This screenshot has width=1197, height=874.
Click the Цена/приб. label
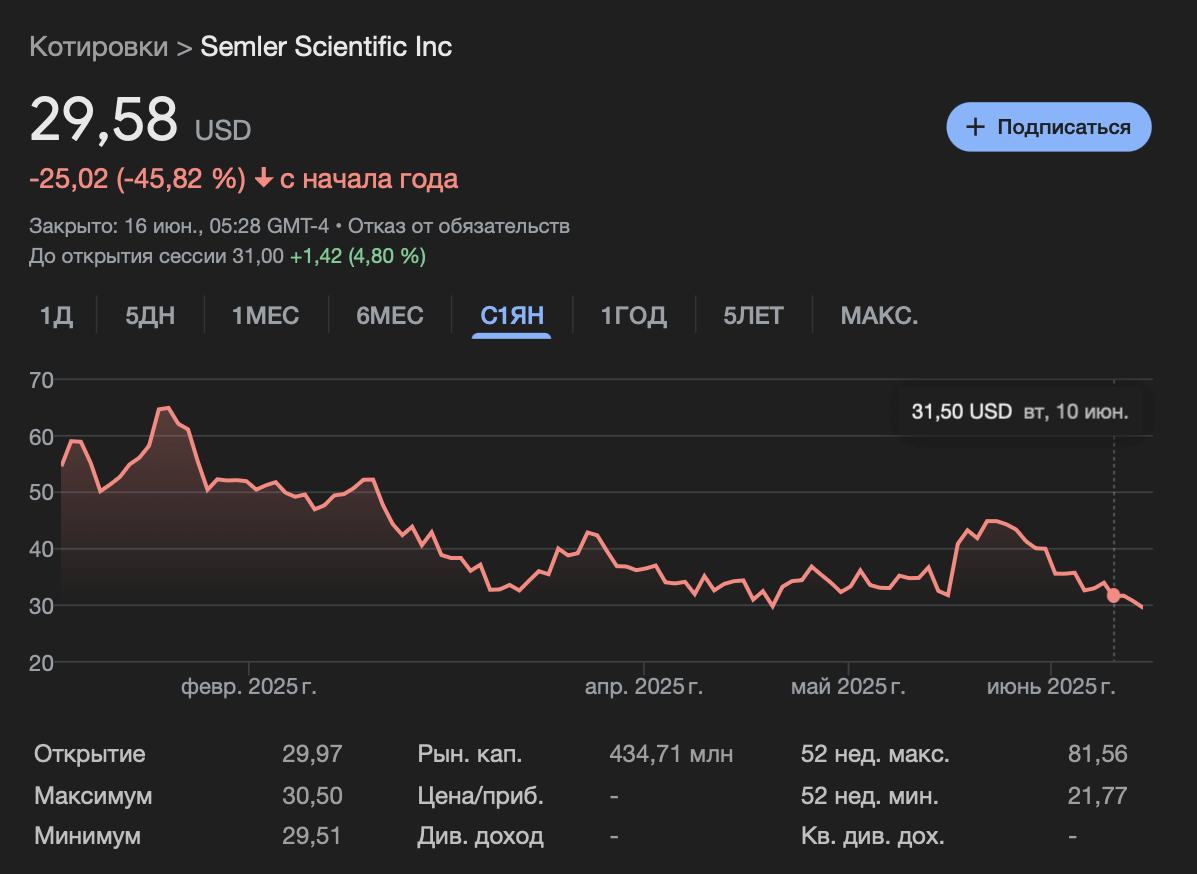480,795
